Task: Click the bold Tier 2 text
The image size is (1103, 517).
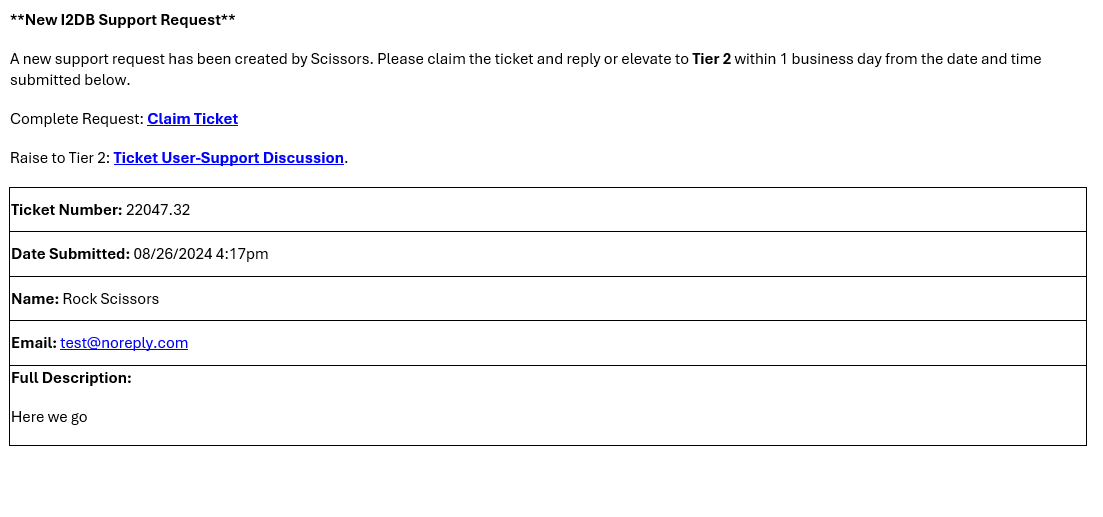Action: (711, 59)
